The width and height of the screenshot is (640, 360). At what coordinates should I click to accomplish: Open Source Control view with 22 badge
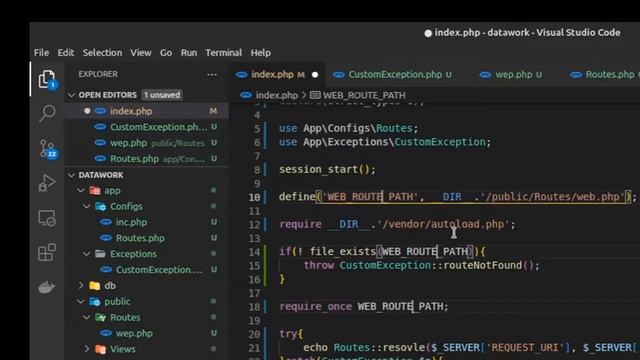point(47,149)
